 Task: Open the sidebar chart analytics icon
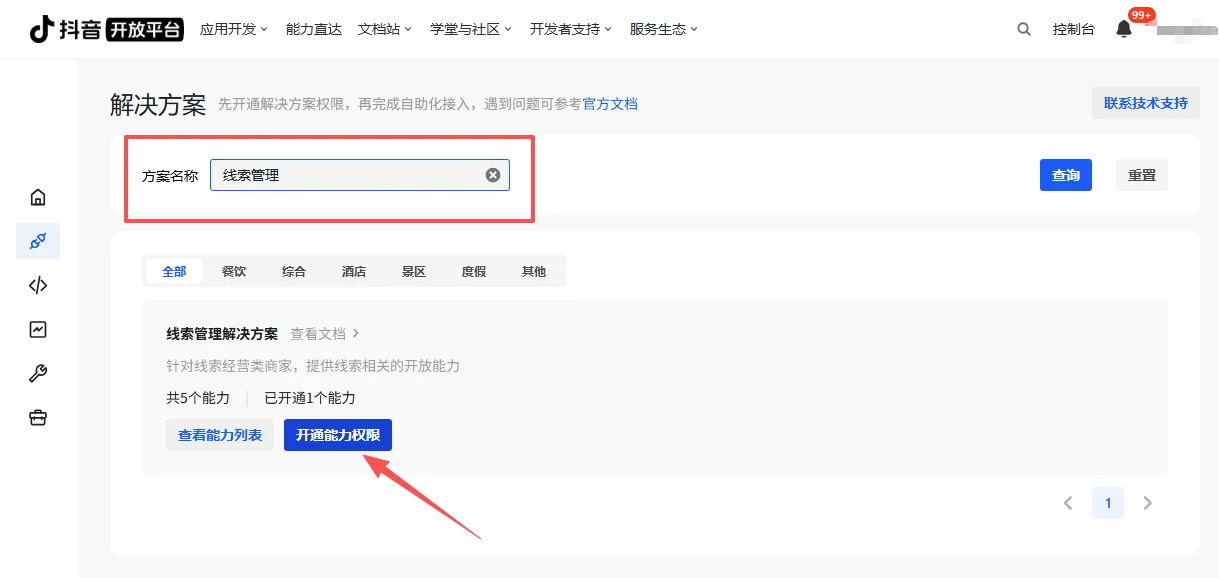click(x=38, y=329)
